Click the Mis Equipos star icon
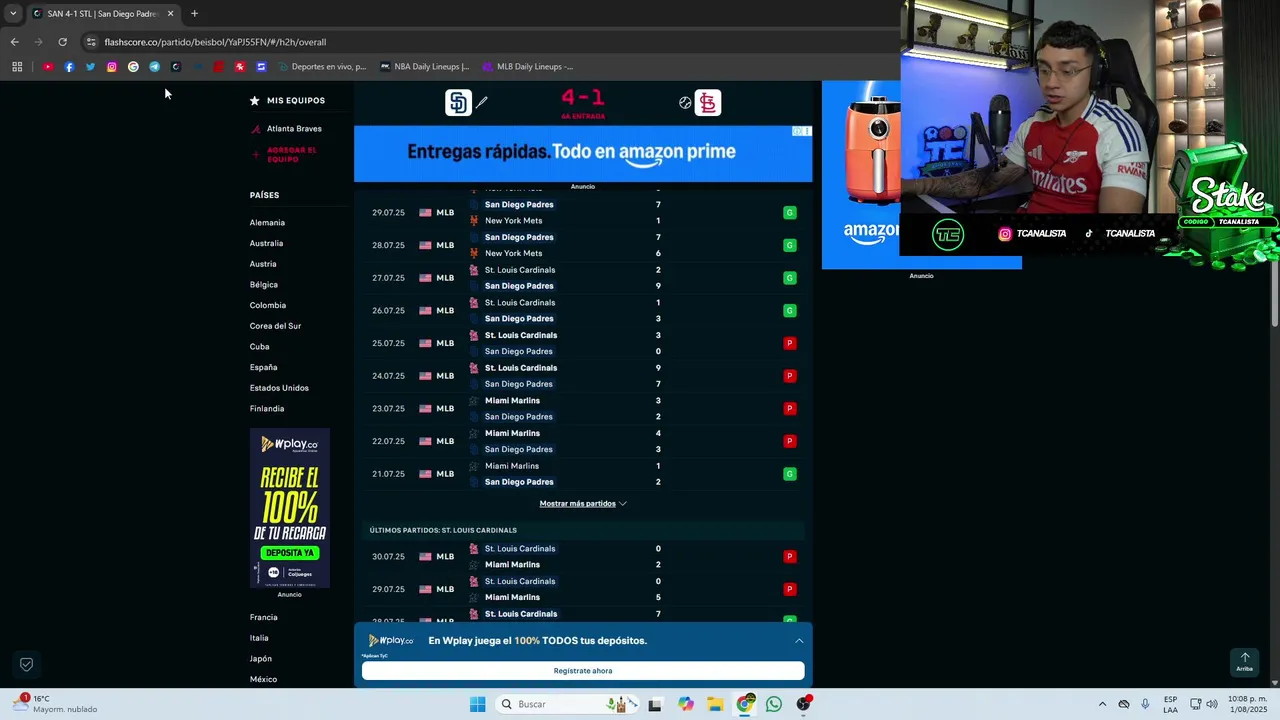 [255, 100]
